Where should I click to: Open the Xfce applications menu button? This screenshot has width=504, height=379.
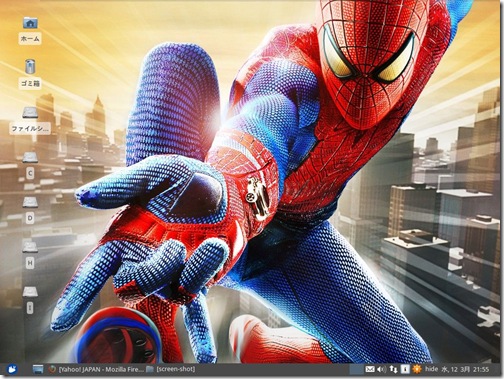point(12,369)
